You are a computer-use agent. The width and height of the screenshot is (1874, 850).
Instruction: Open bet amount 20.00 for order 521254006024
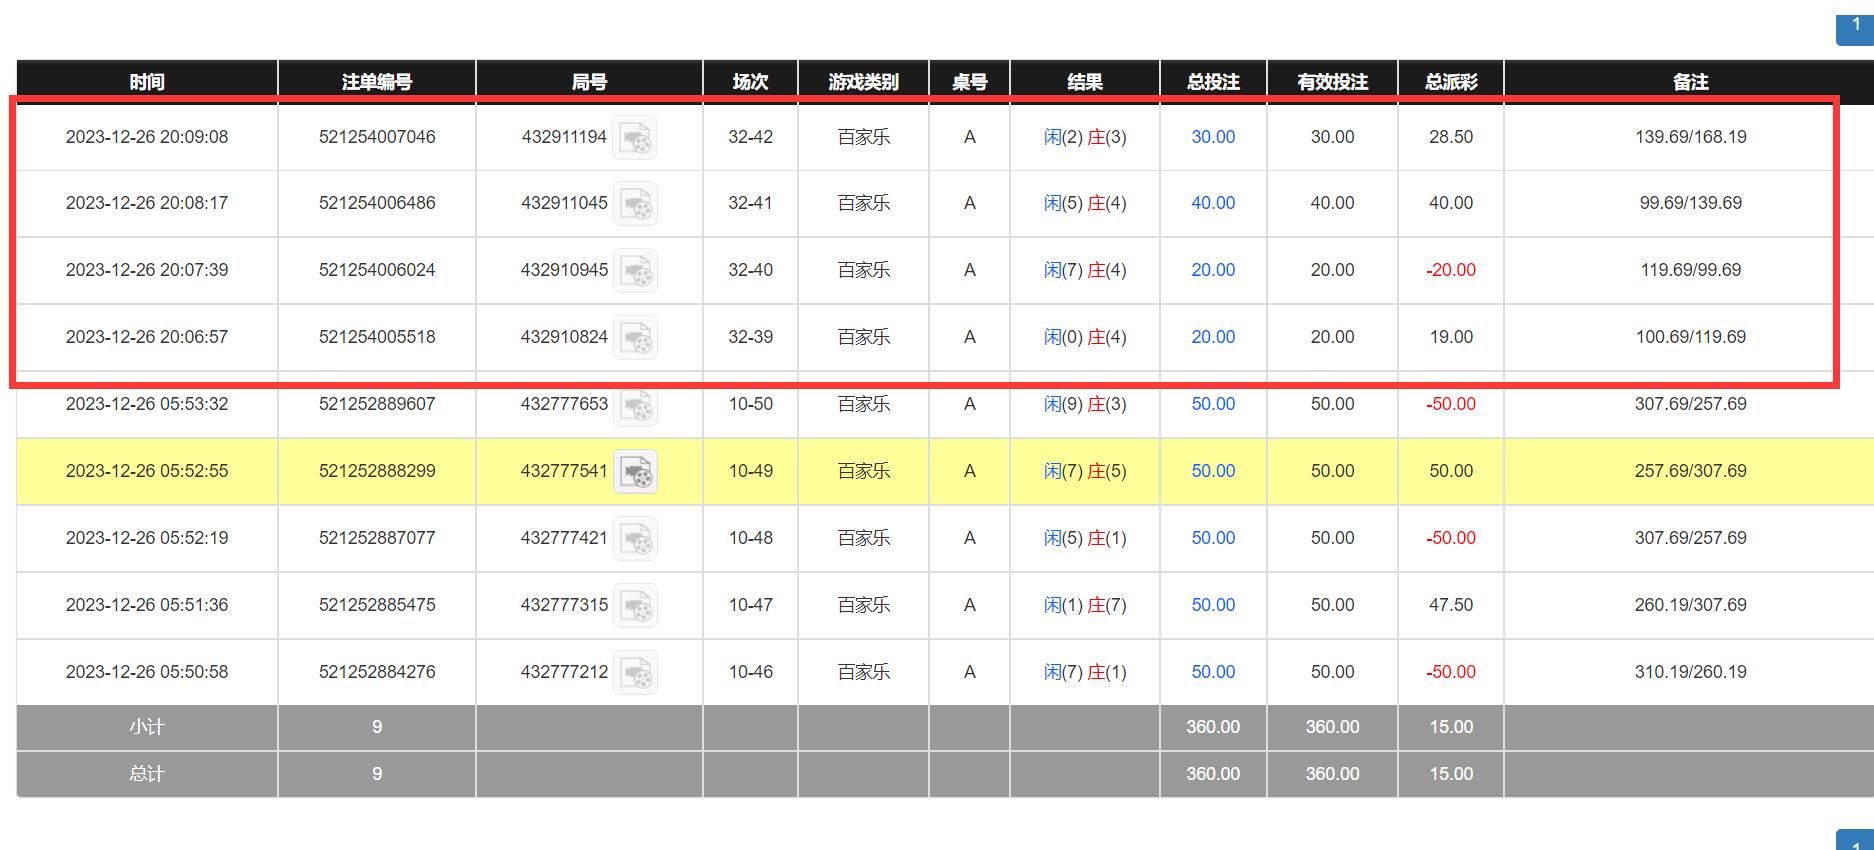[1213, 270]
